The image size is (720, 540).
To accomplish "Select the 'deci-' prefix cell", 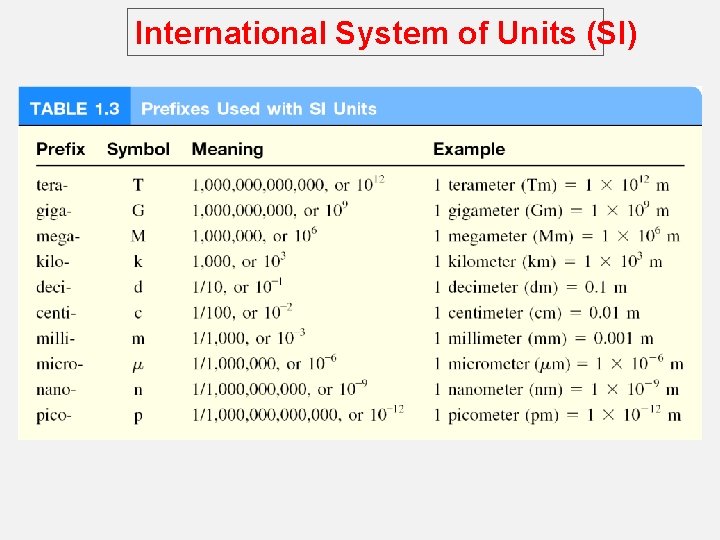I will (54, 287).
